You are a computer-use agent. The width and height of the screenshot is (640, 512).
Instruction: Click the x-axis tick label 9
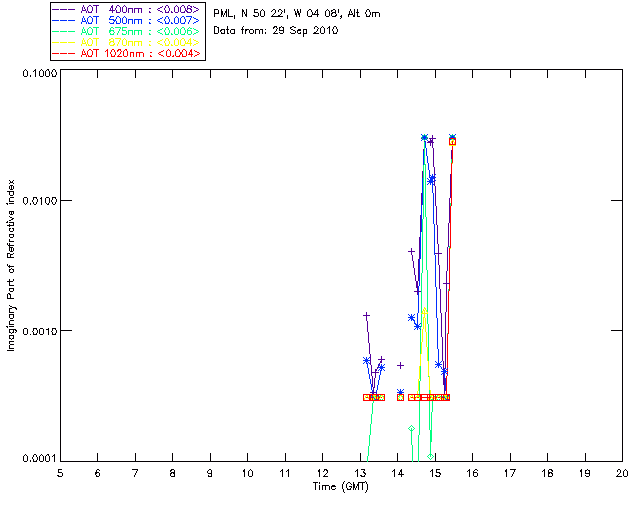[x=210, y=473]
